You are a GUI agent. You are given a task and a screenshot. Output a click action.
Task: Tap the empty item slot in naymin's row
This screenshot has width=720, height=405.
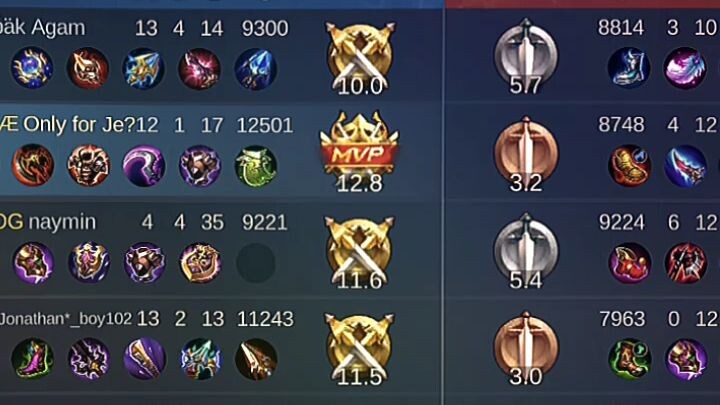[256, 263]
